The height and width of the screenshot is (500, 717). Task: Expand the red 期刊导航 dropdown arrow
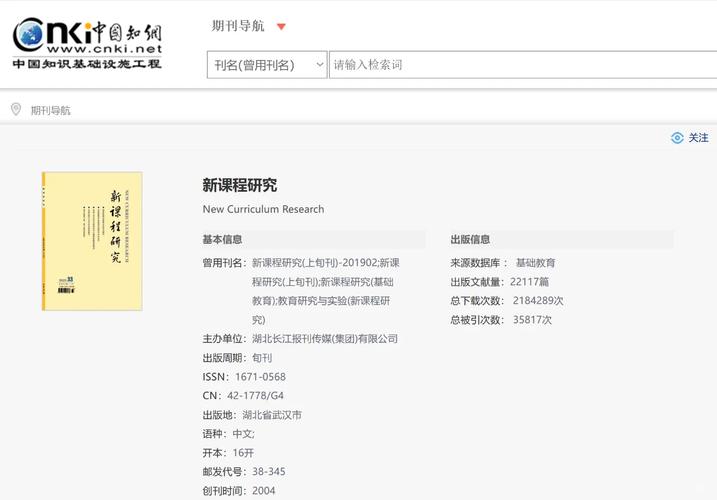281,27
